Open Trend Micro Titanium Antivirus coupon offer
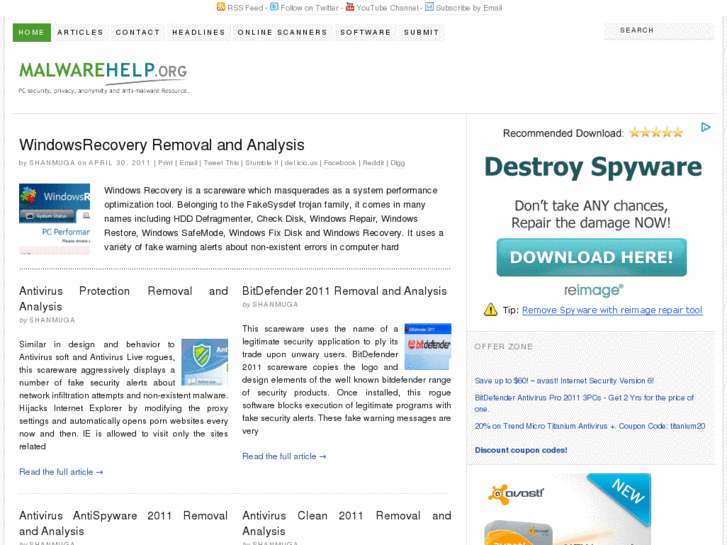 pyautogui.click(x=590, y=426)
